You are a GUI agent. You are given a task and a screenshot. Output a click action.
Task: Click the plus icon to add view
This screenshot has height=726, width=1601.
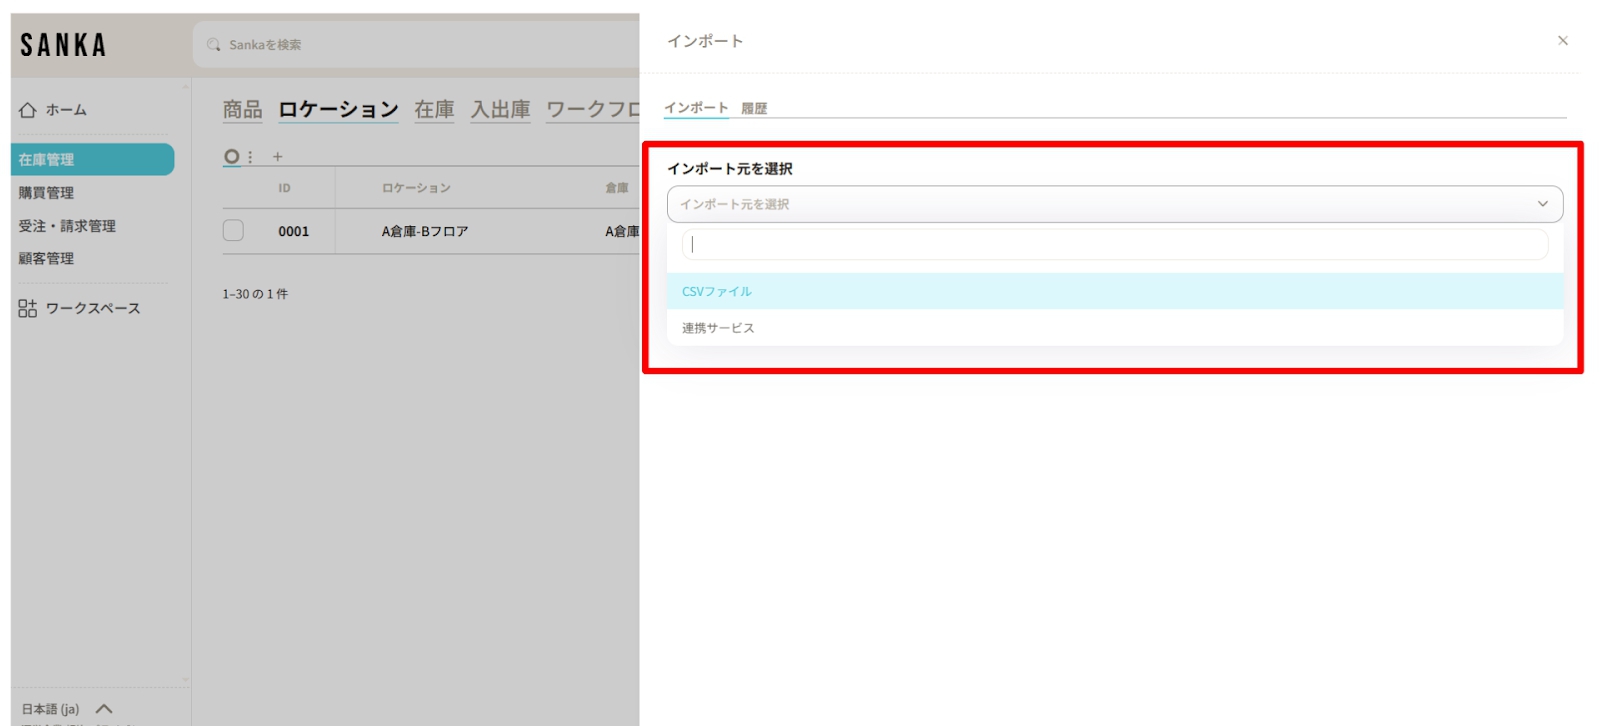coord(278,157)
